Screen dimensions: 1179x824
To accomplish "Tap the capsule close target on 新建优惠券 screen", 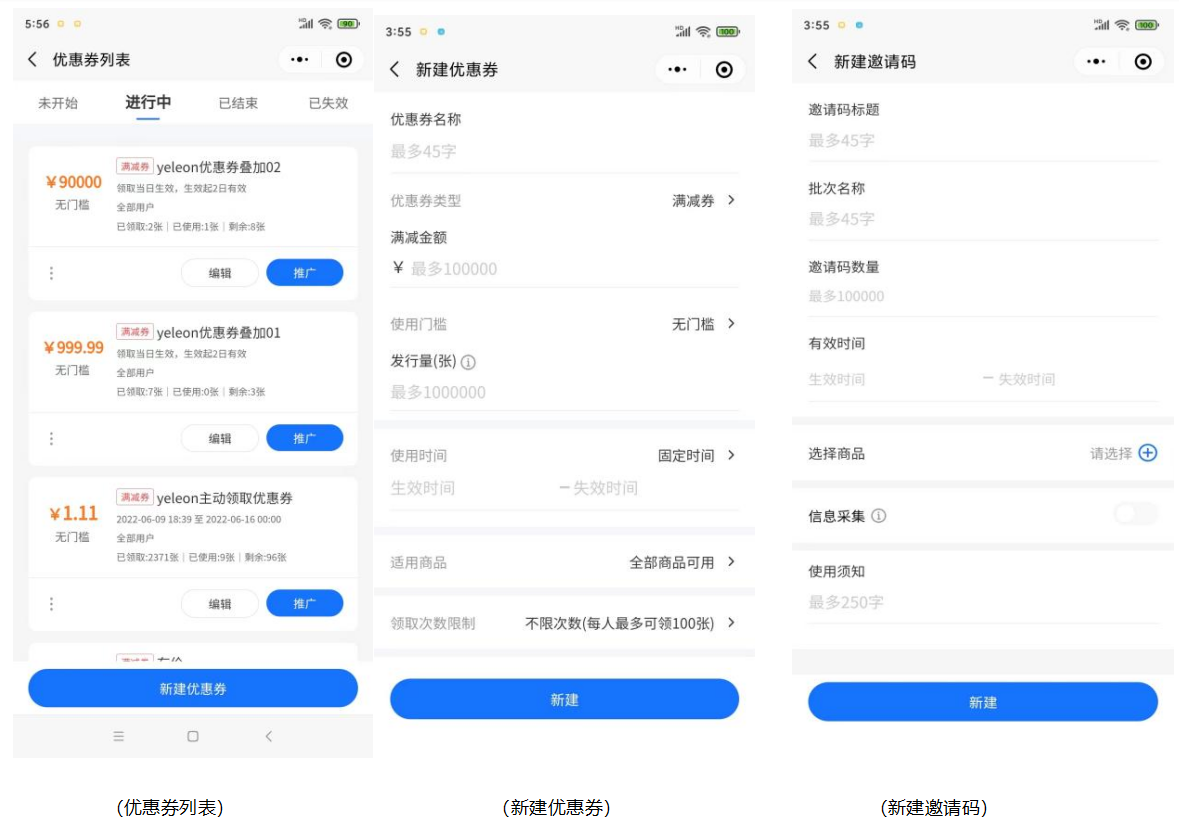I will click(x=724, y=70).
